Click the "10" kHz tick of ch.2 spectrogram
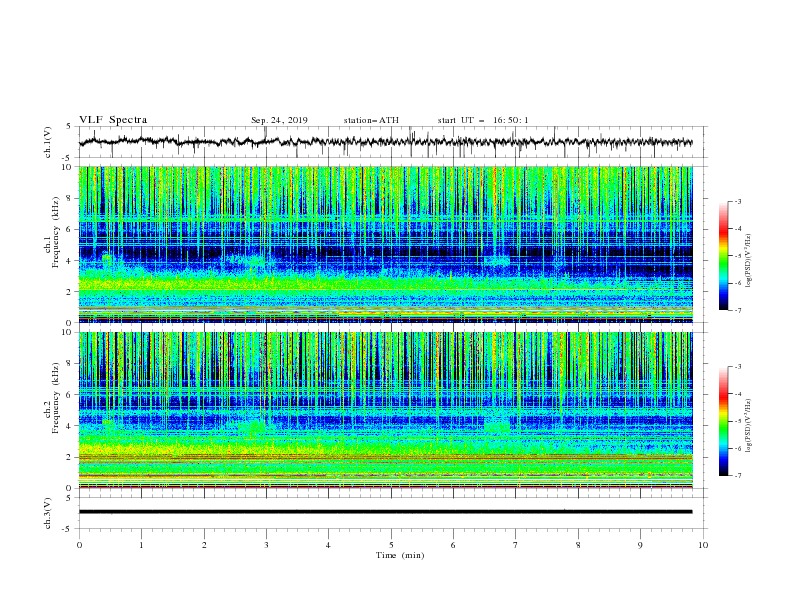The image size is (792, 612). [69, 332]
